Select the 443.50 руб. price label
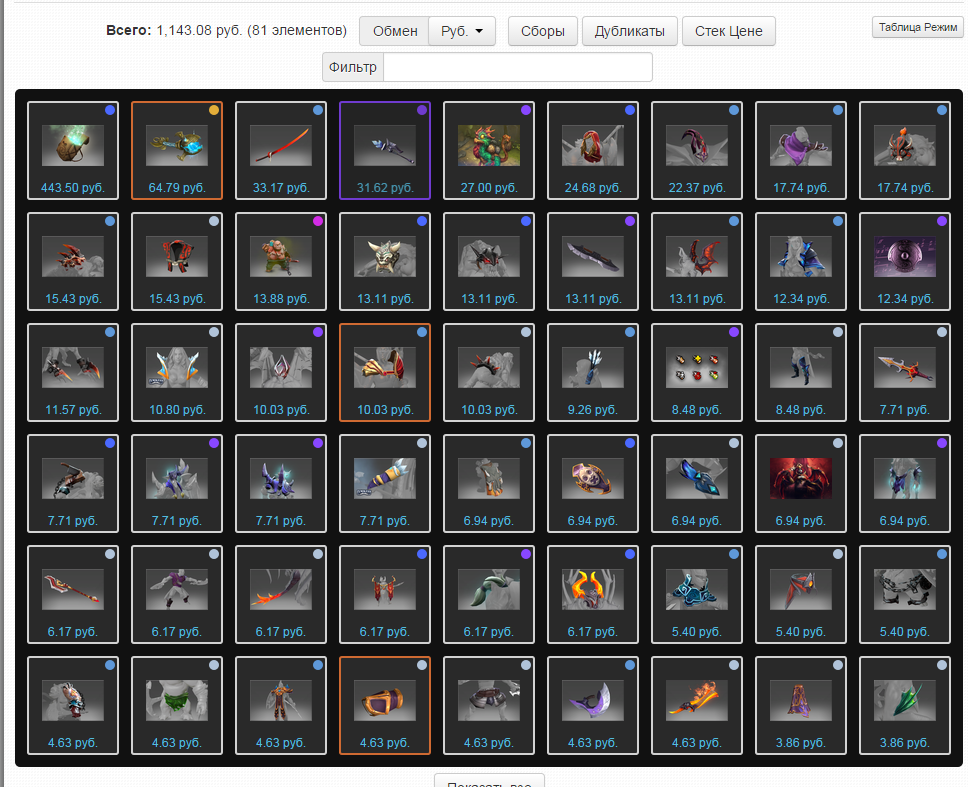 73,188
